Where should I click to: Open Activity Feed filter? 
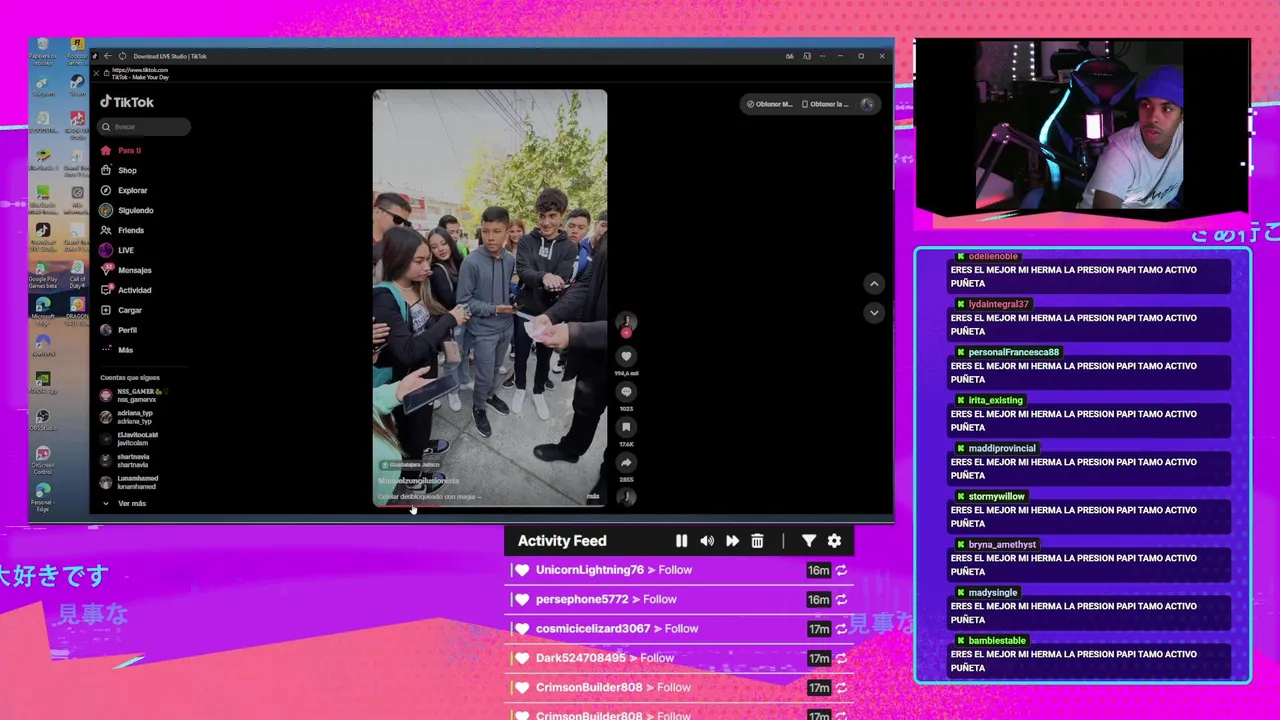pyautogui.click(x=809, y=541)
